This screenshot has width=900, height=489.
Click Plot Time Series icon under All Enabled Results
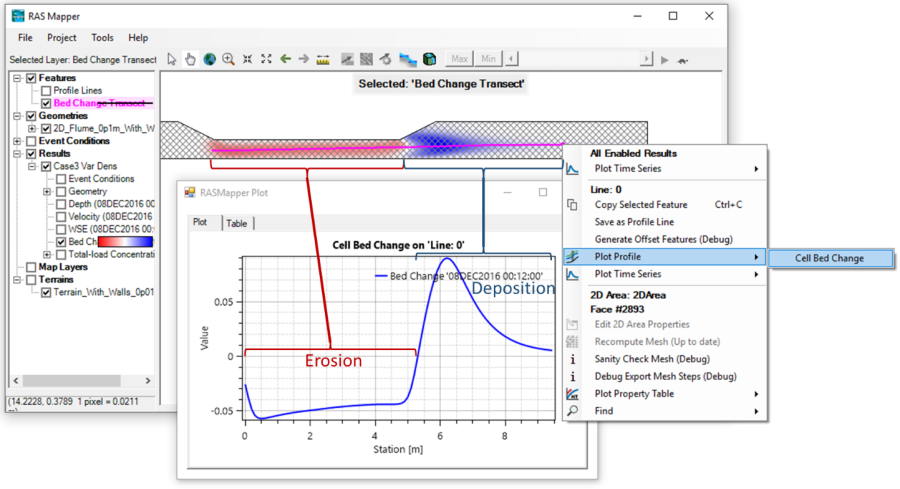572,169
